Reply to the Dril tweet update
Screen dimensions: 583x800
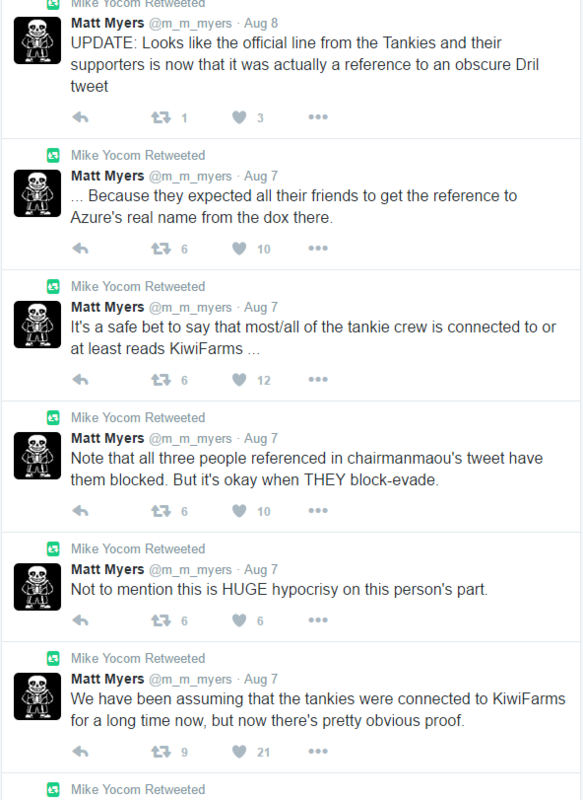[81, 118]
